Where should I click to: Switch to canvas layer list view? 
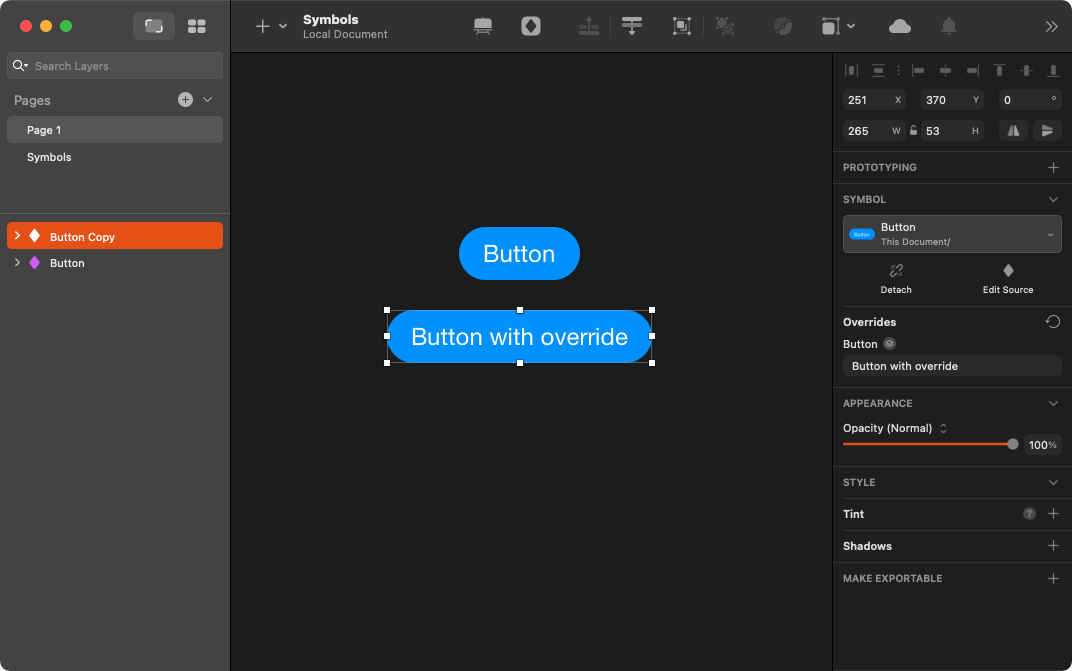154,26
